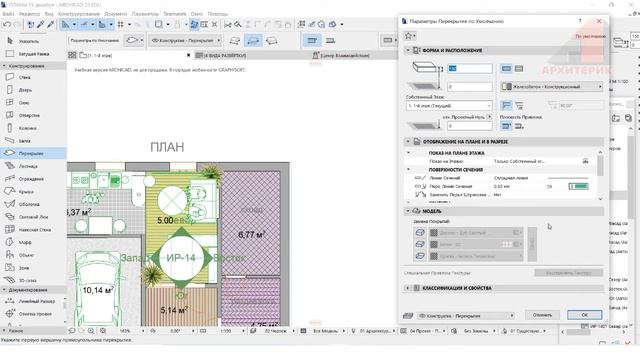Open the Конструирование menu

pyautogui.click(x=79, y=14)
